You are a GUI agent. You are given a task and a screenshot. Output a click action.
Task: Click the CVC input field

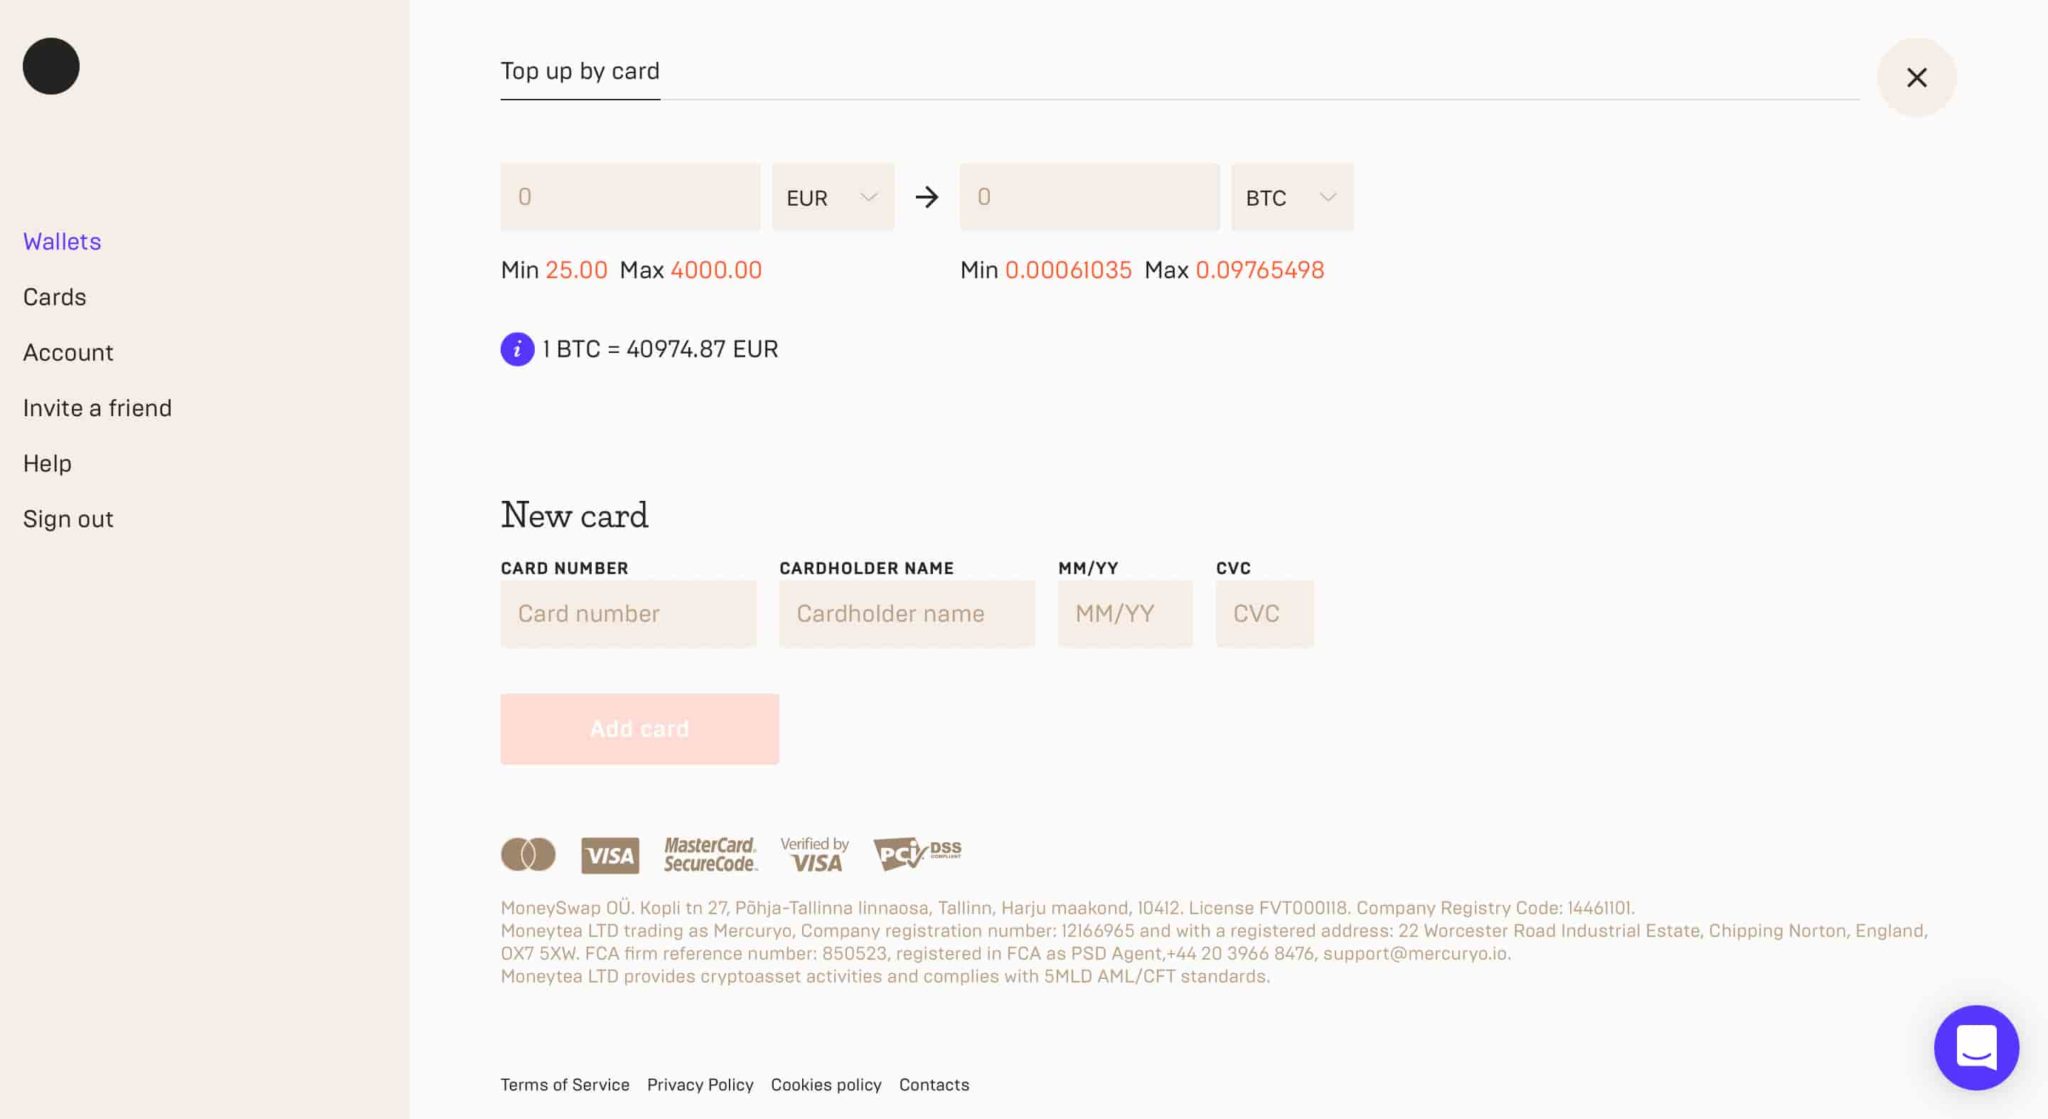pyautogui.click(x=1264, y=614)
